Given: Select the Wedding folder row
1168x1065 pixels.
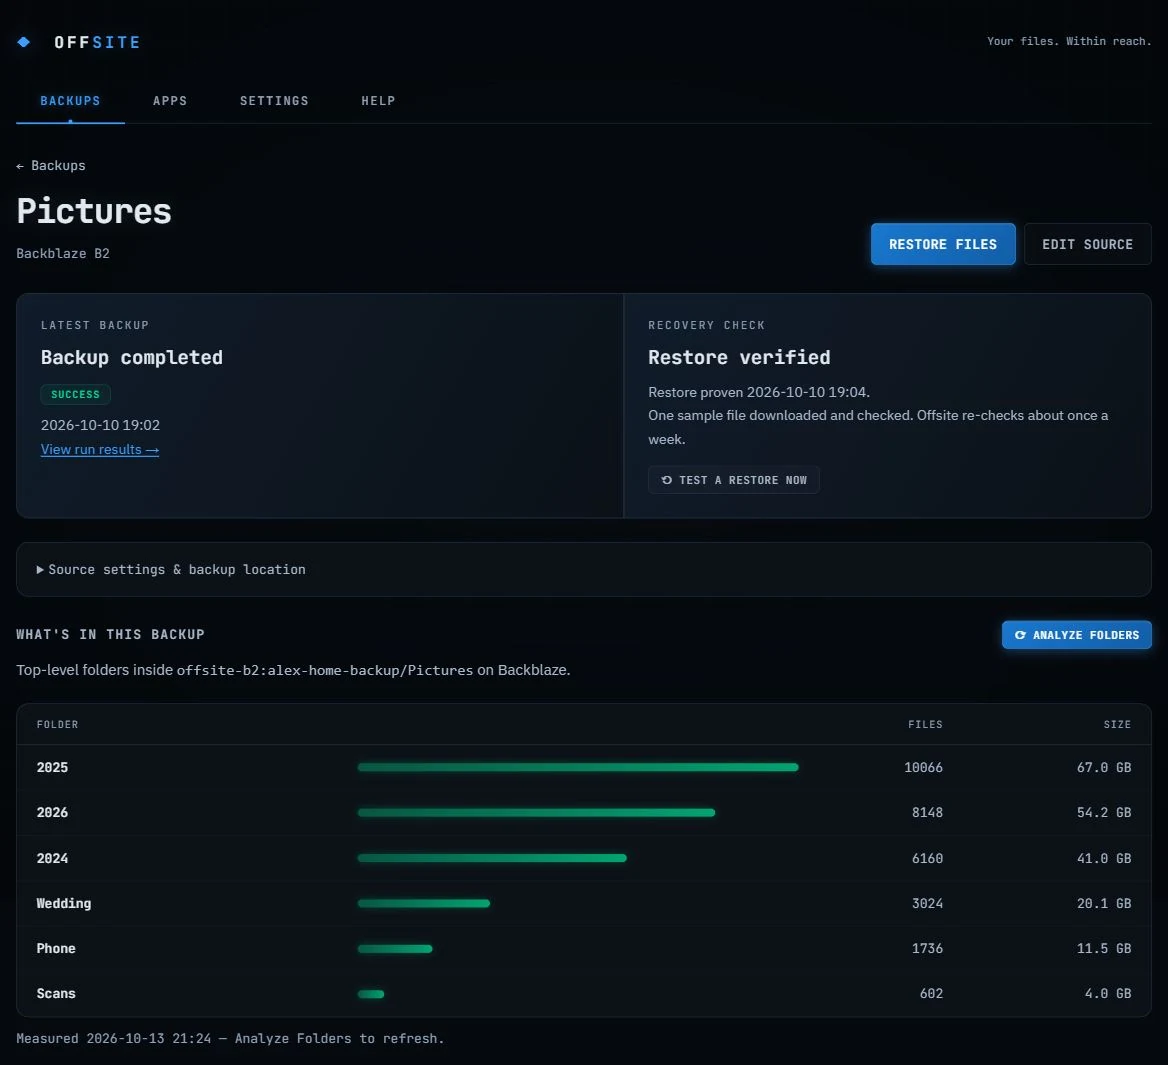Looking at the screenshot, I should pos(583,903).
